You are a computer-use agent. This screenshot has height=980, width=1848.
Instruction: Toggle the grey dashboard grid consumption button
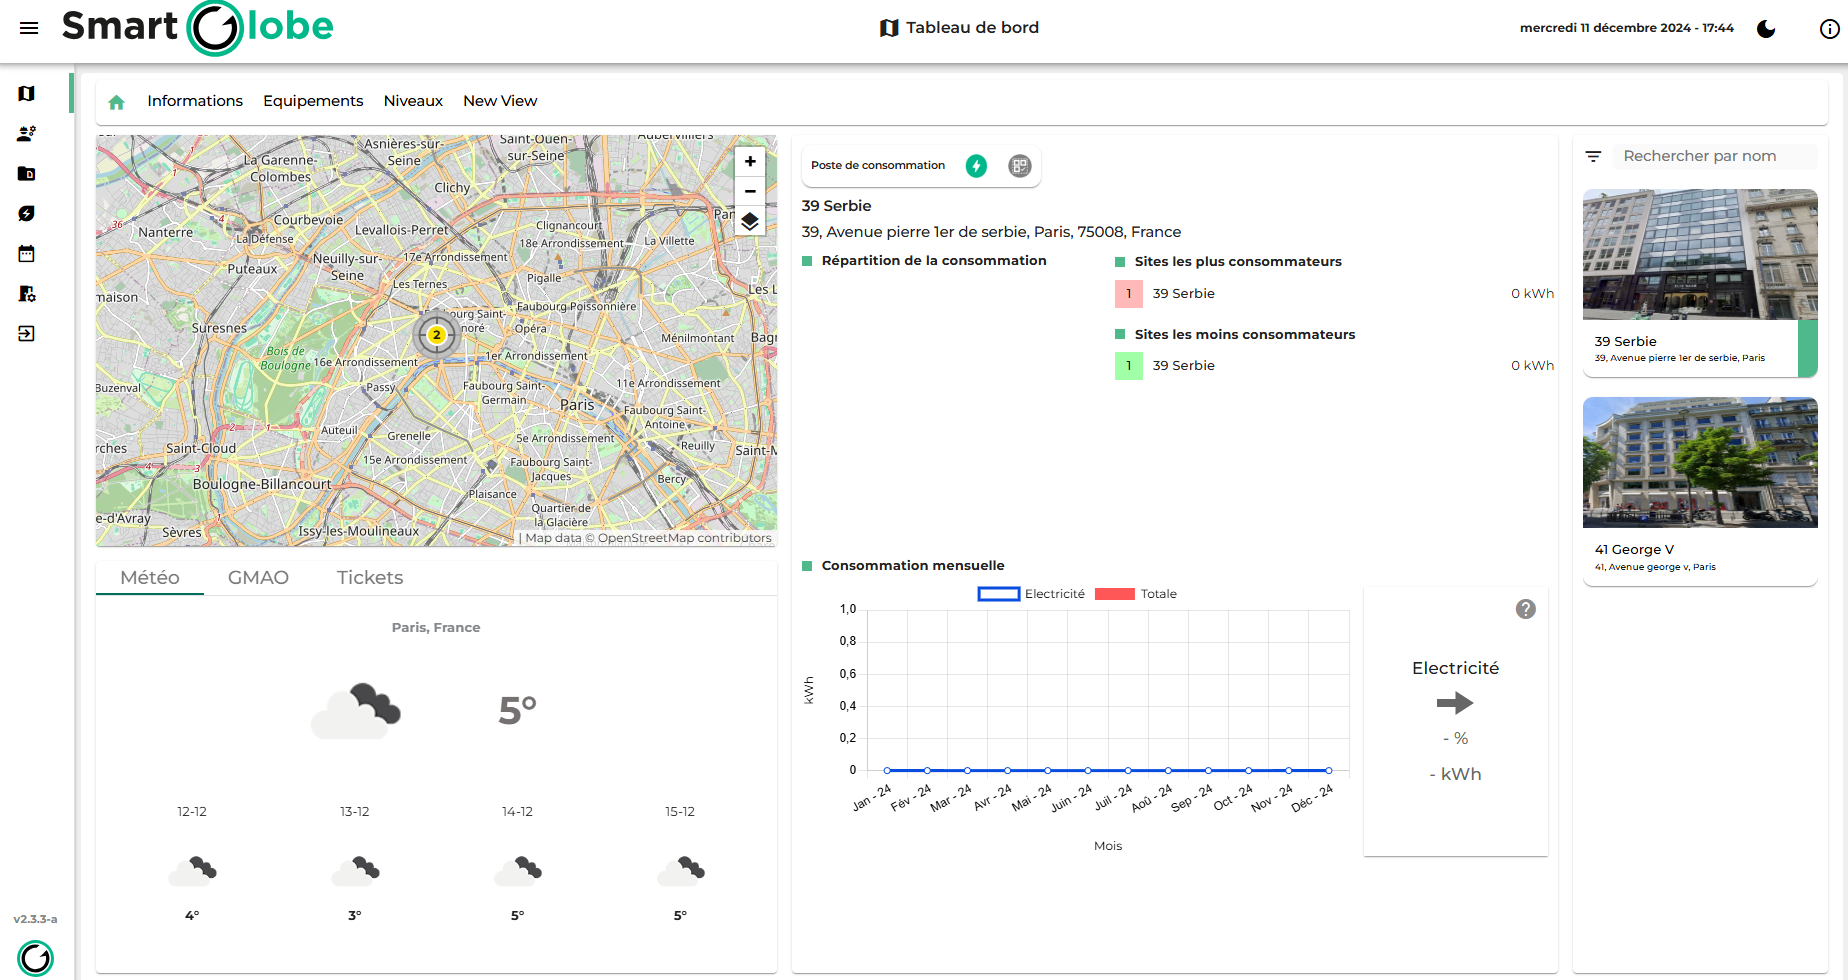point(1019,166)
